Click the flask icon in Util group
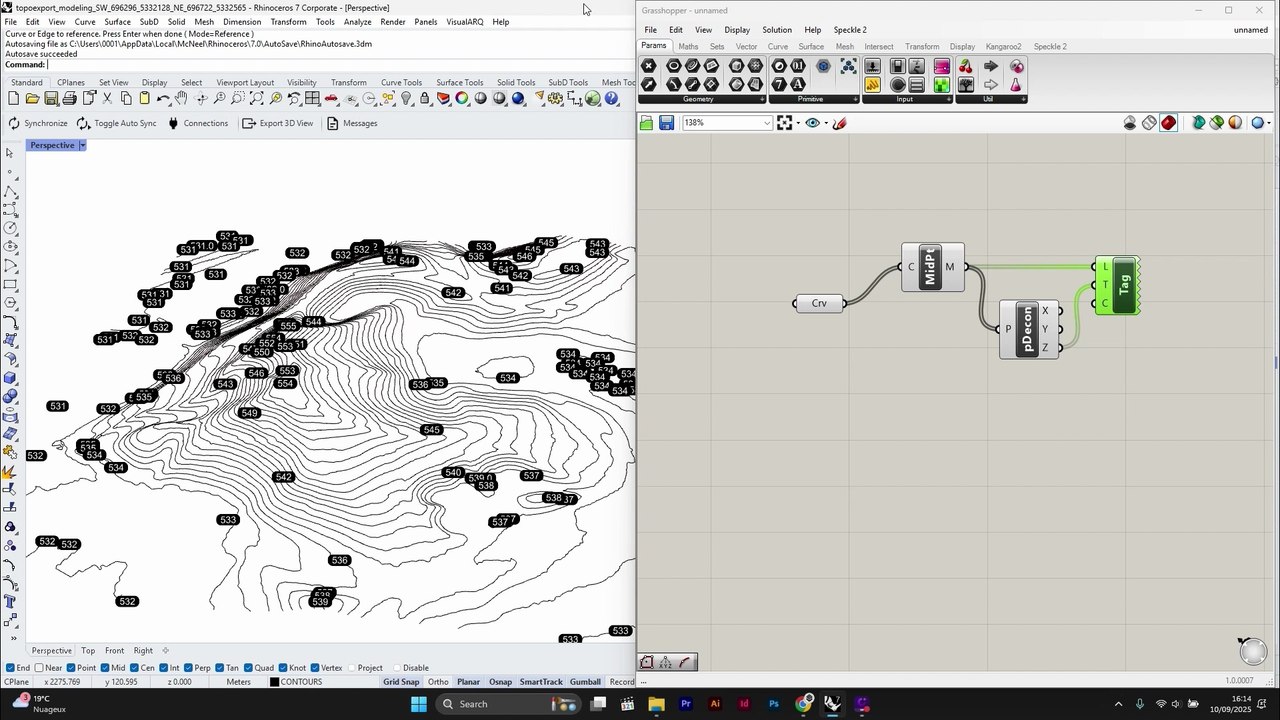Image resolution: width=1280 pixels, height=720 pixels. tap(1016, 85)
